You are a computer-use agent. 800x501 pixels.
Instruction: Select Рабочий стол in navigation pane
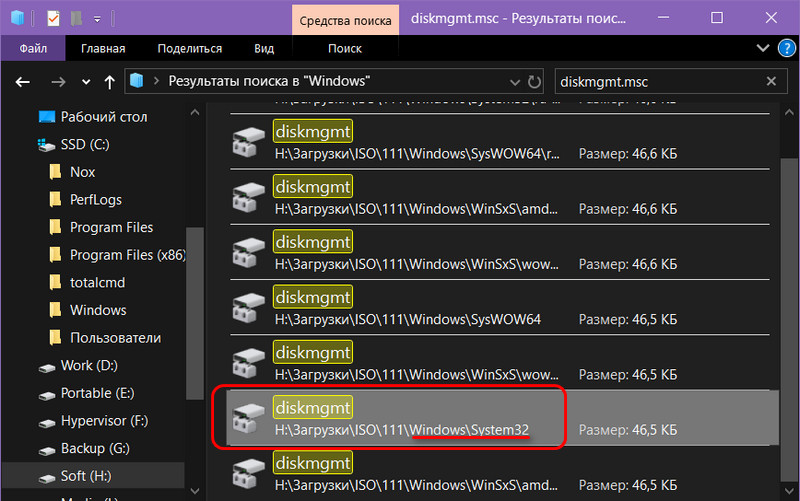pos(104,117)
